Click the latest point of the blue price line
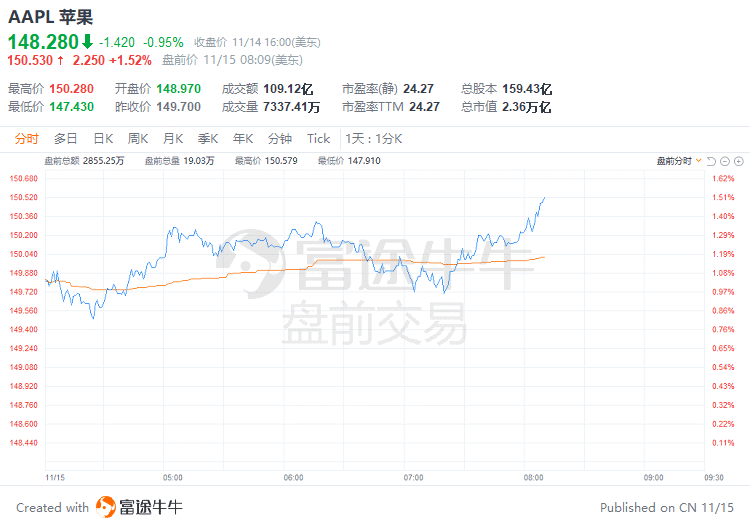 pos(544,197)
